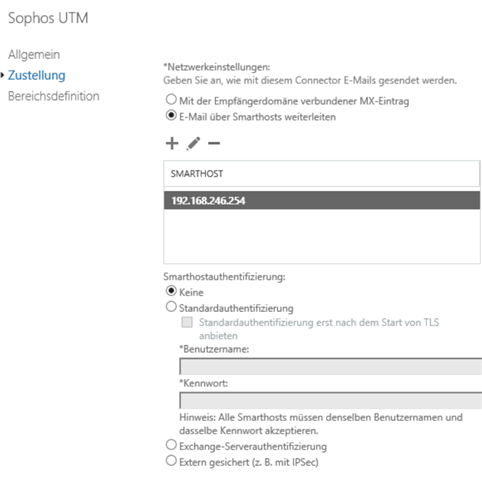Choose E-Mail über Smarthosts weiterleiten

[x=171, y=115]
